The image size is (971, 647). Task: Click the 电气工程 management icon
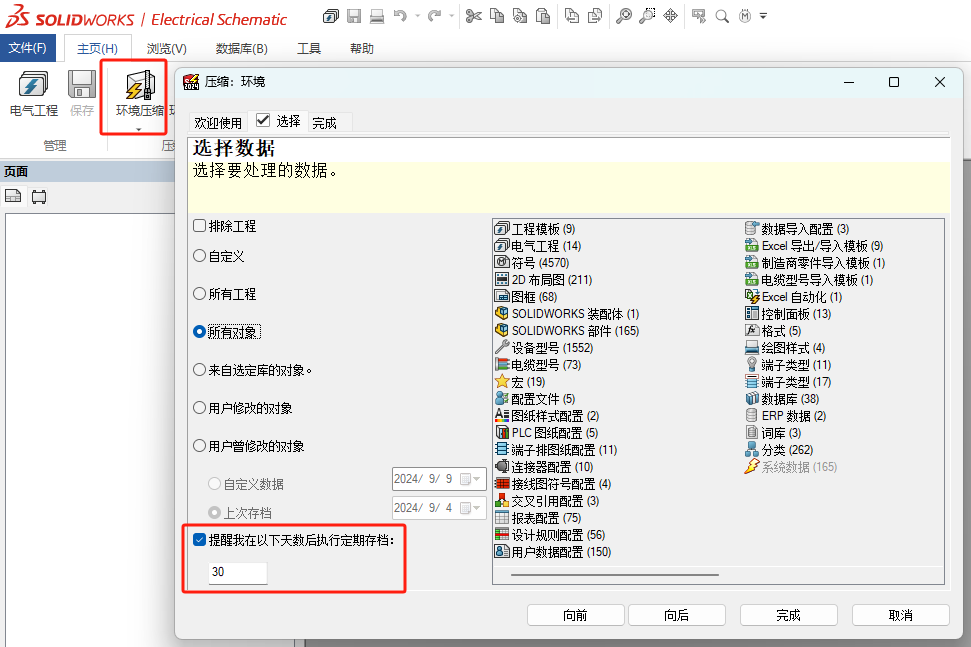pos(33,89)
